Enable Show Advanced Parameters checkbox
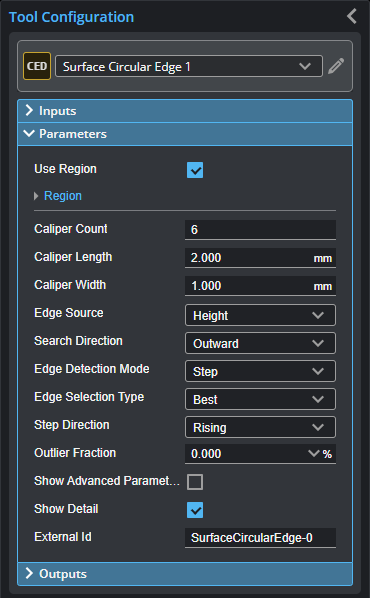 click(x=195, y=482)
